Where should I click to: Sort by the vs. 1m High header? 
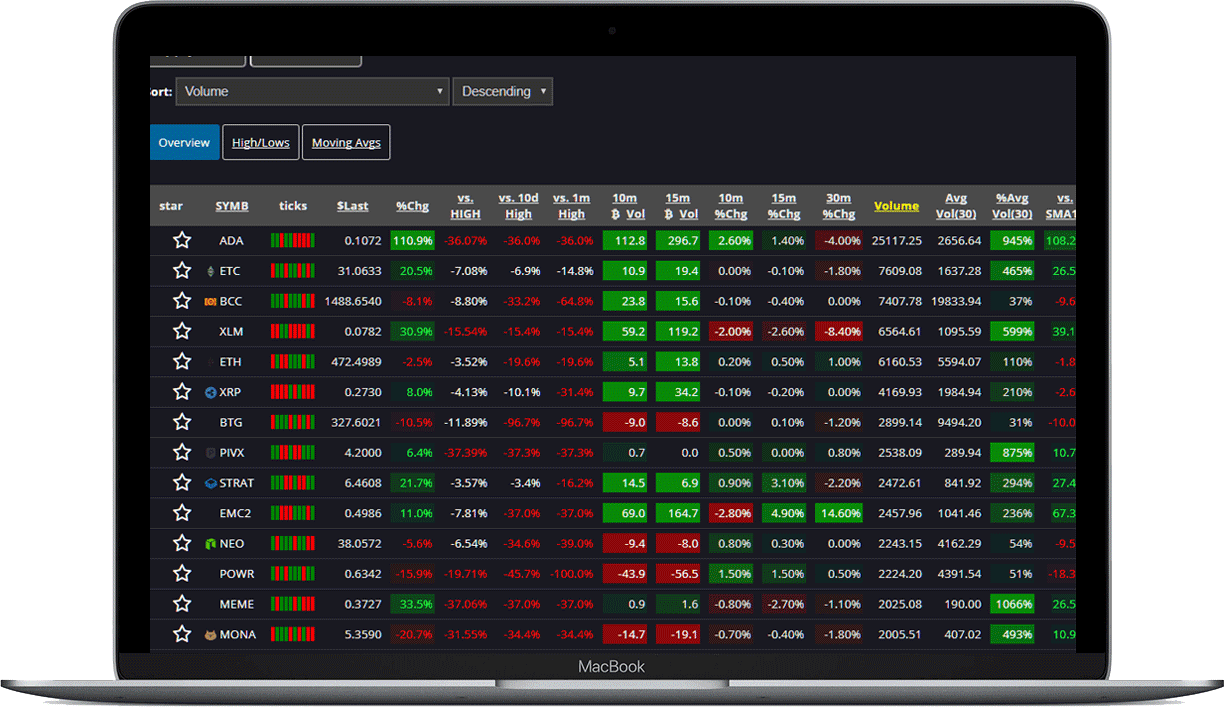pyautogui.click(x=572, y=206)
